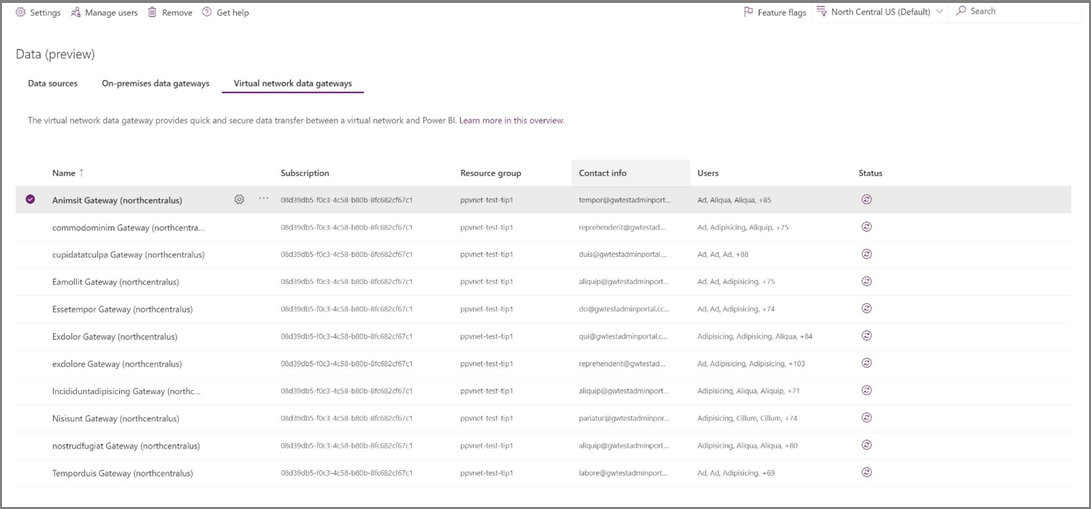Open Get help question icon
The height and width of the screenshot is (509, 1091).
click(x=207, y=13)
